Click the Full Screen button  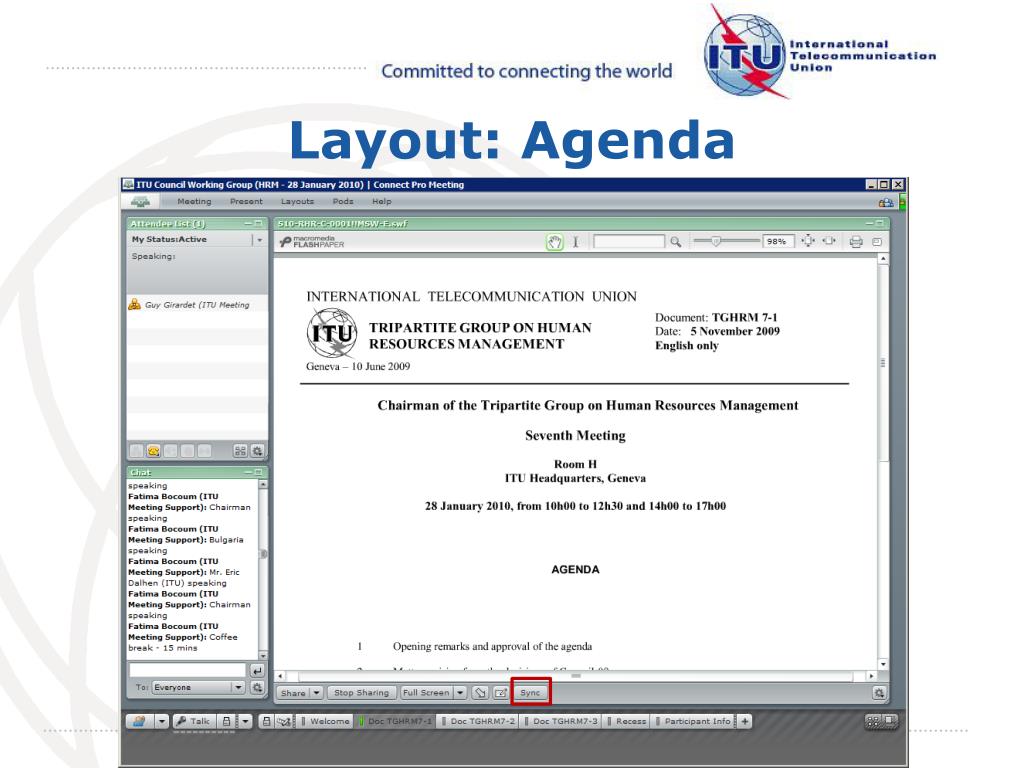426,693
